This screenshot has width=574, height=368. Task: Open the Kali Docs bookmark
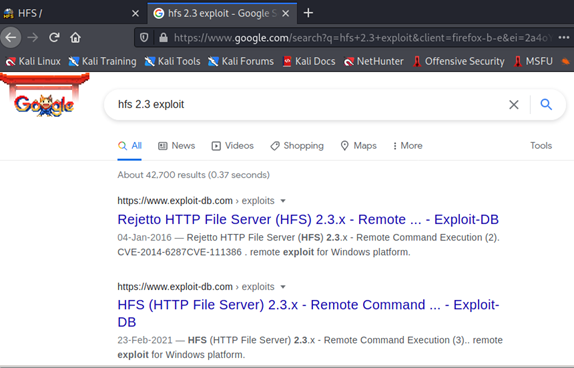(x=309, y=61)
